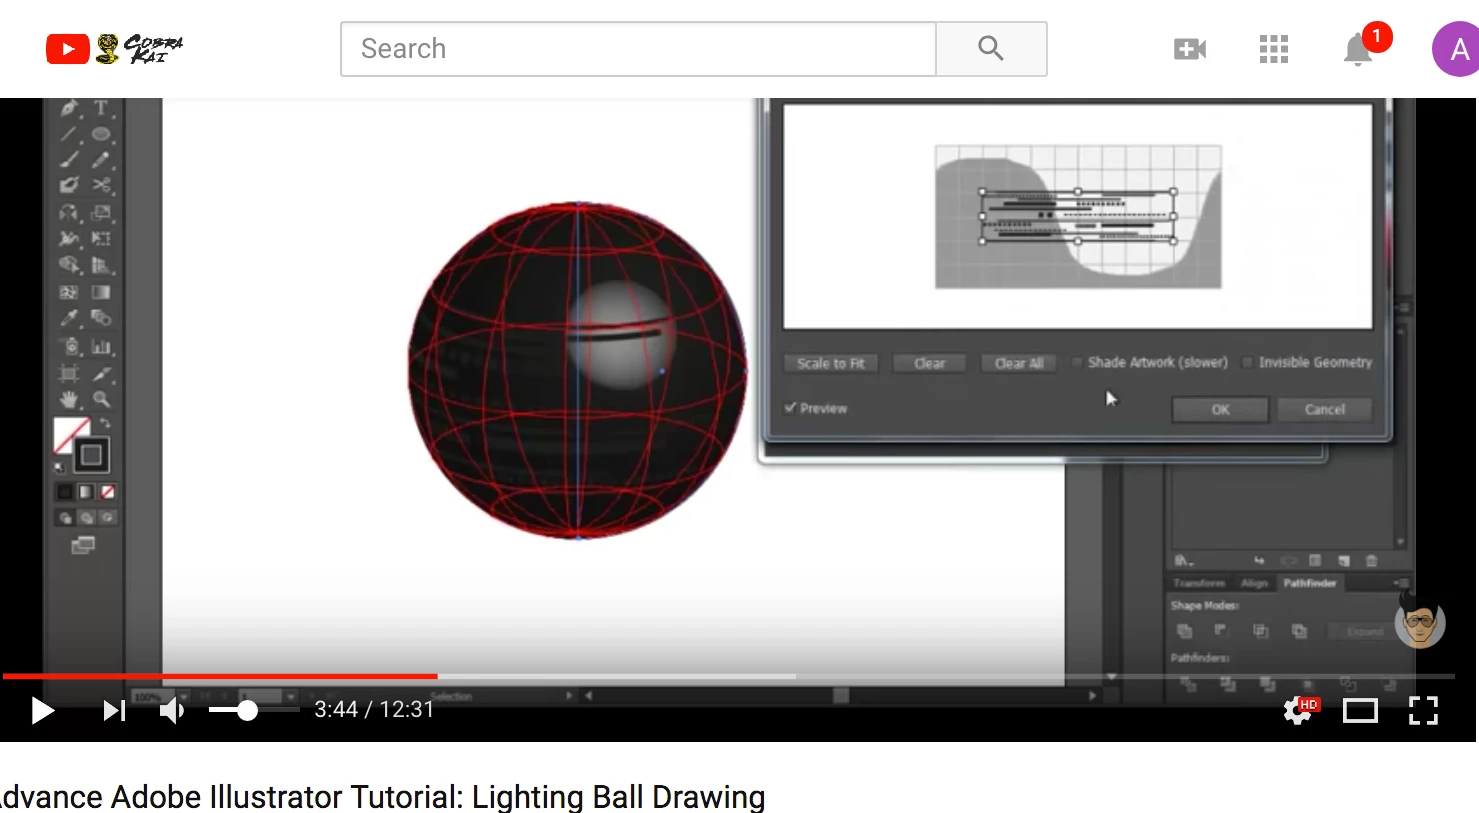1479x813 pixels.
Task: Open the notifications bell
Action: click(x=1358, y=49)
